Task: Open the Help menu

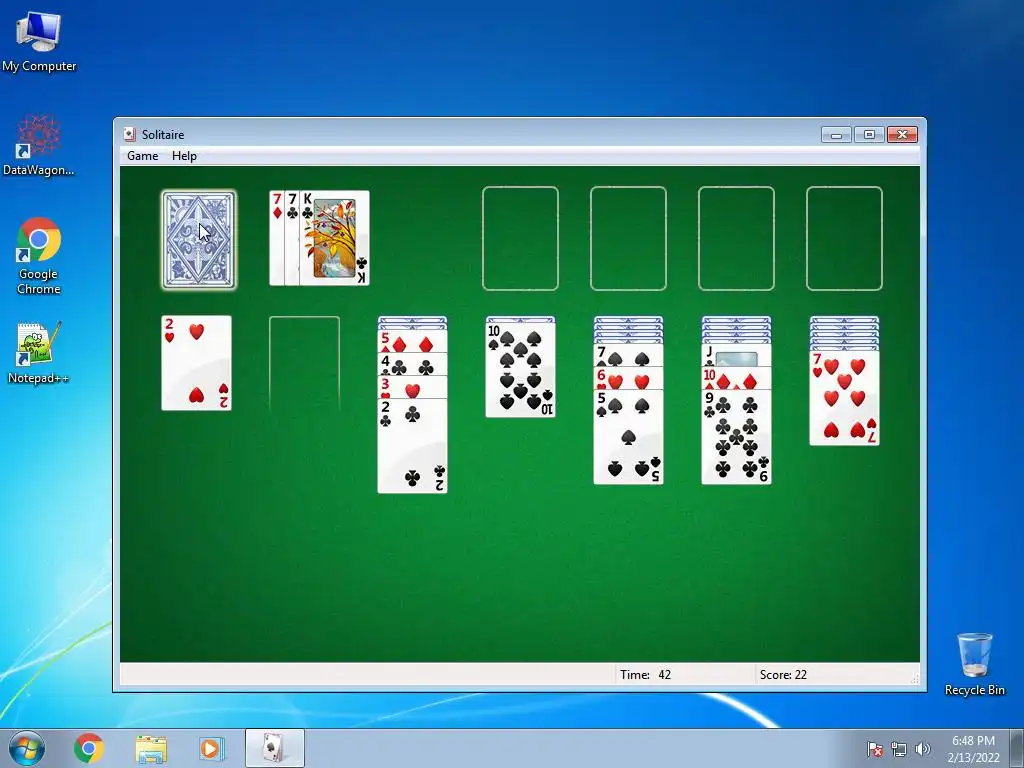Action: coord(184,156)
